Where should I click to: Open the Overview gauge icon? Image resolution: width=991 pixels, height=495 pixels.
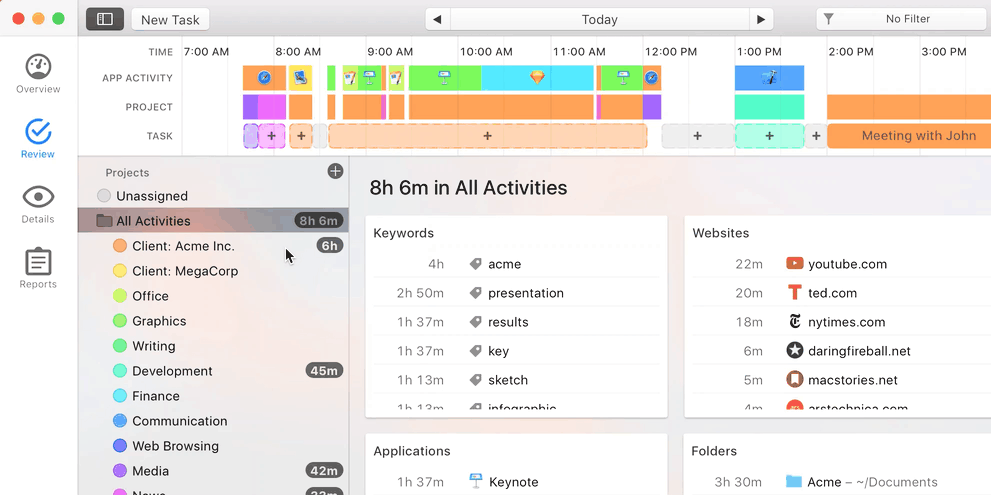[x=39, y=66]
